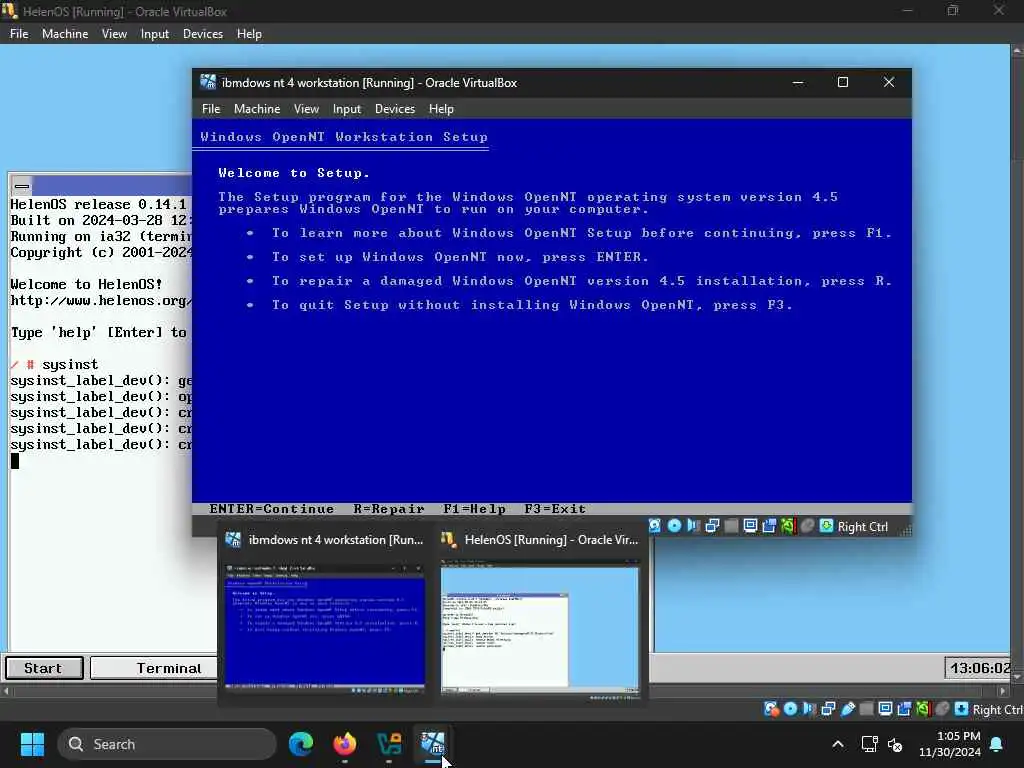Click CPU load indicator in HelenOS status bar

(x=923, y=709)
